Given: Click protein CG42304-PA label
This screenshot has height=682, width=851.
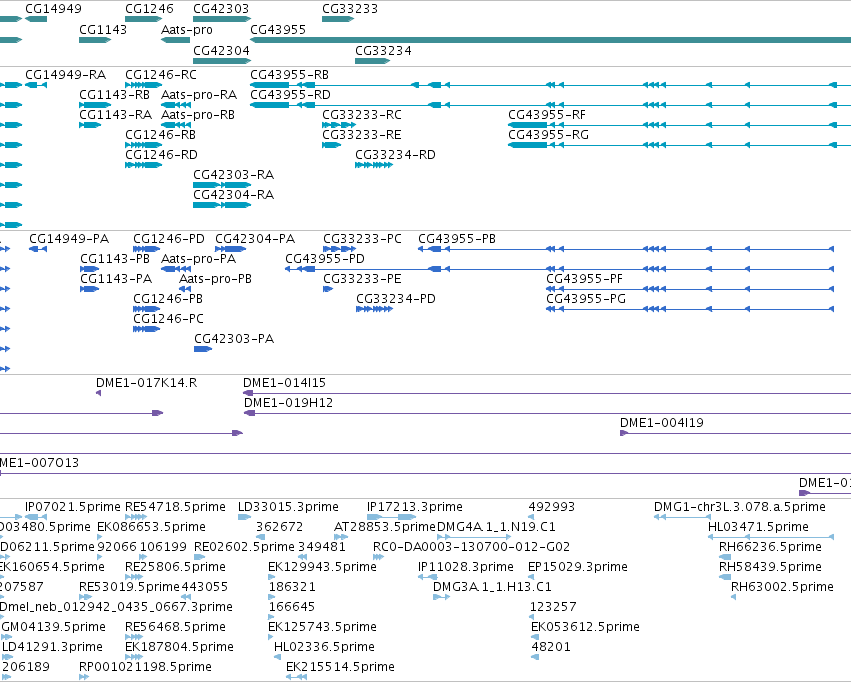Looking at the screenshot, I should click(255, 239).
